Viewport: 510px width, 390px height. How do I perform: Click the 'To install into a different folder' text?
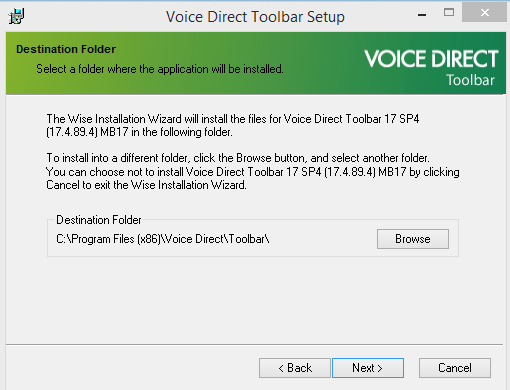click(253, 171)
